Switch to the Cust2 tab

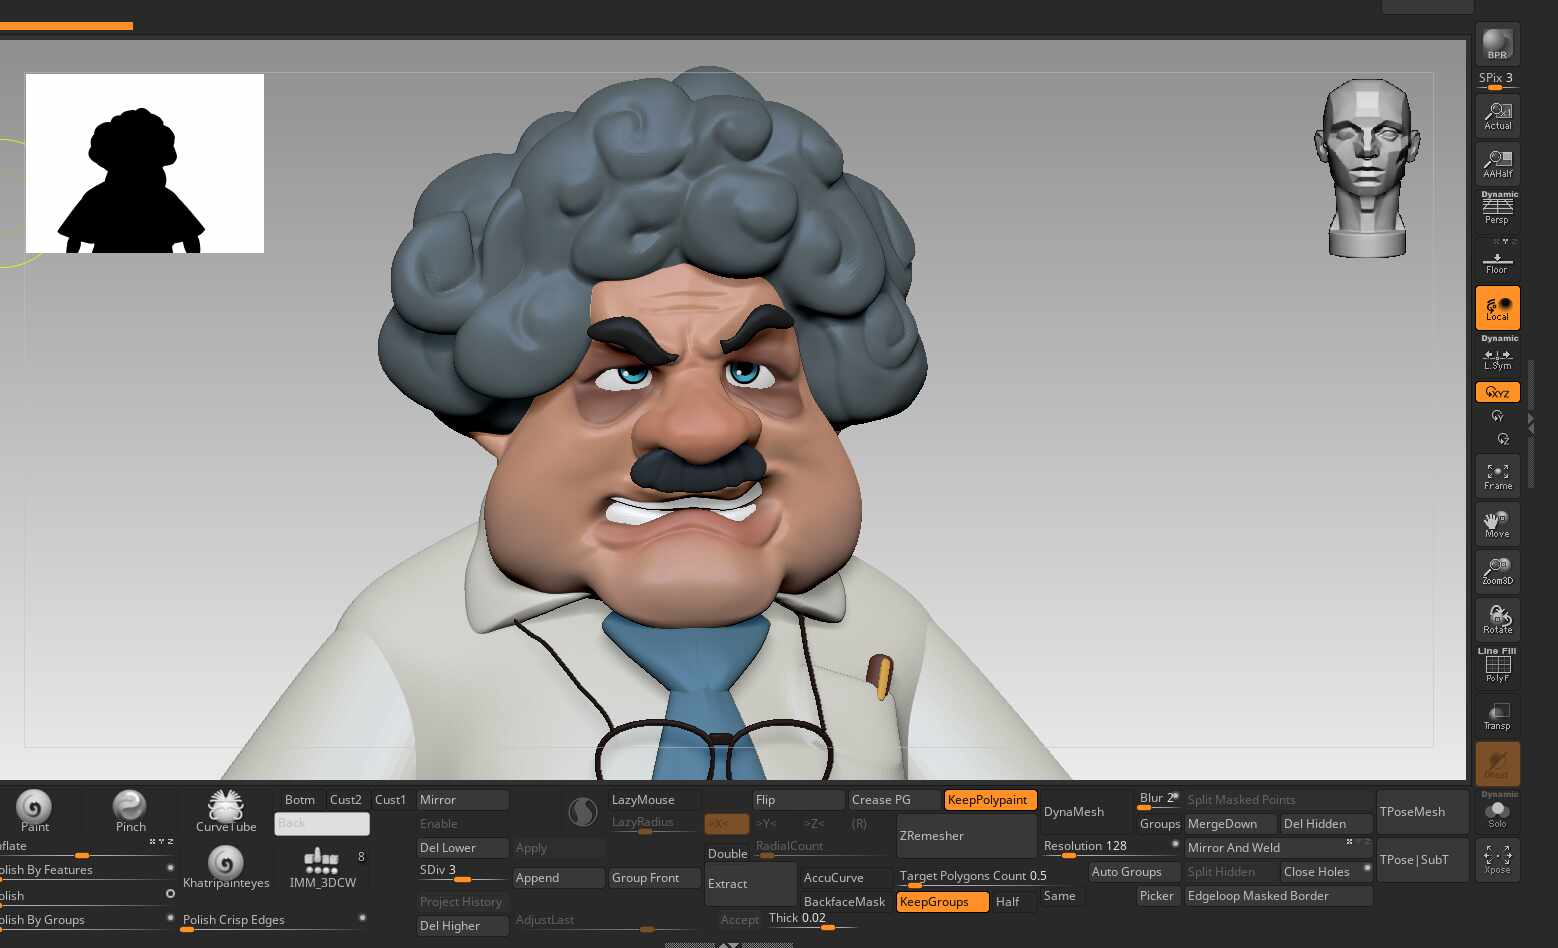346,800
